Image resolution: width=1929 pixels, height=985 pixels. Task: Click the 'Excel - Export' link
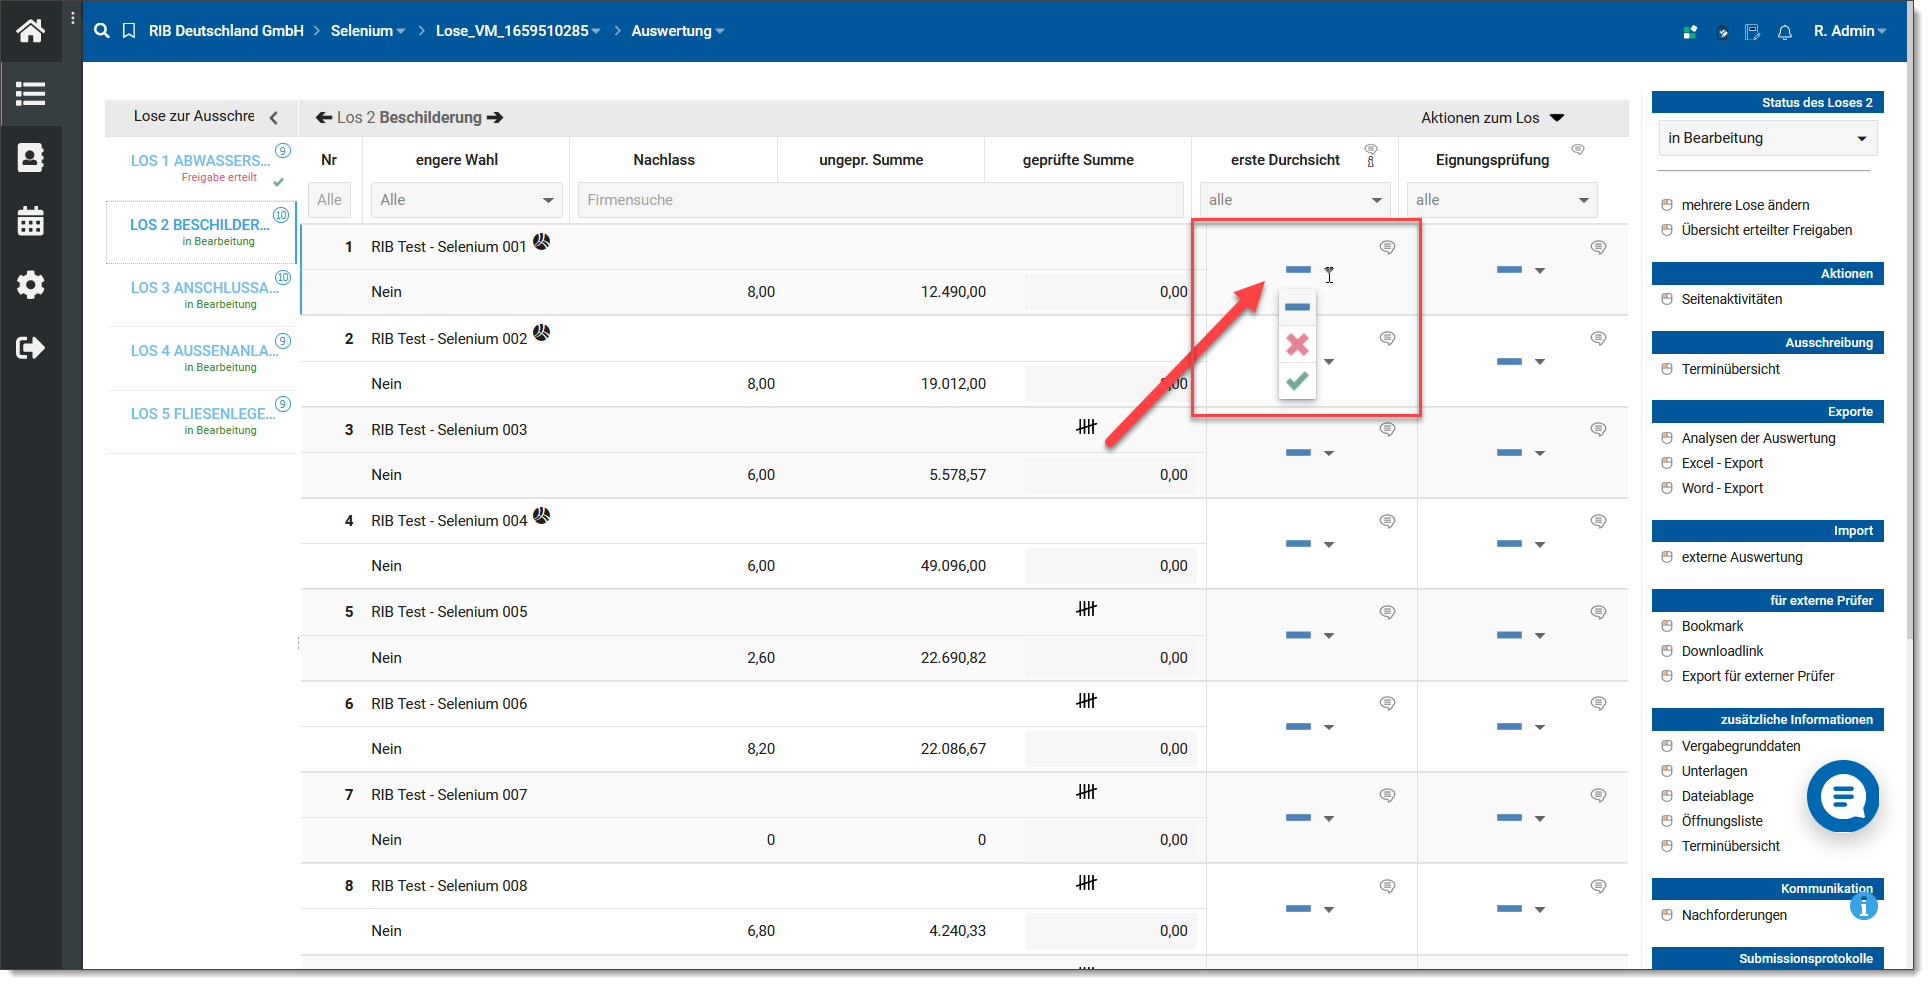(1722, 463)
